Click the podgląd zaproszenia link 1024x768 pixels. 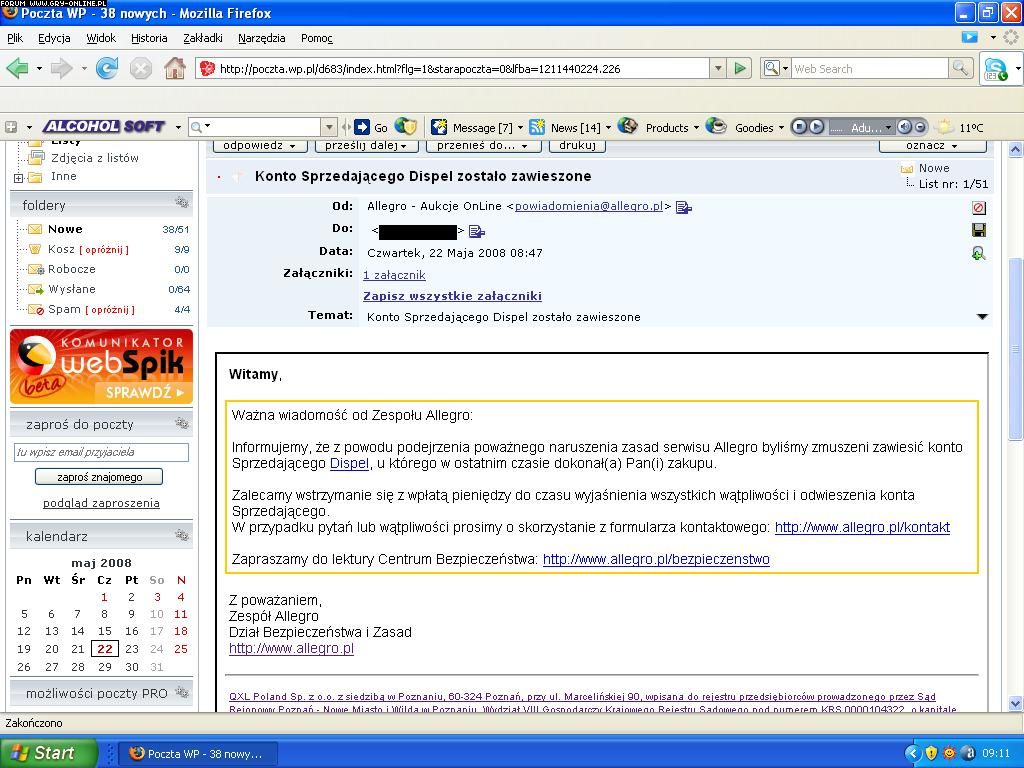pyautogui.click(x=101, y=503)
